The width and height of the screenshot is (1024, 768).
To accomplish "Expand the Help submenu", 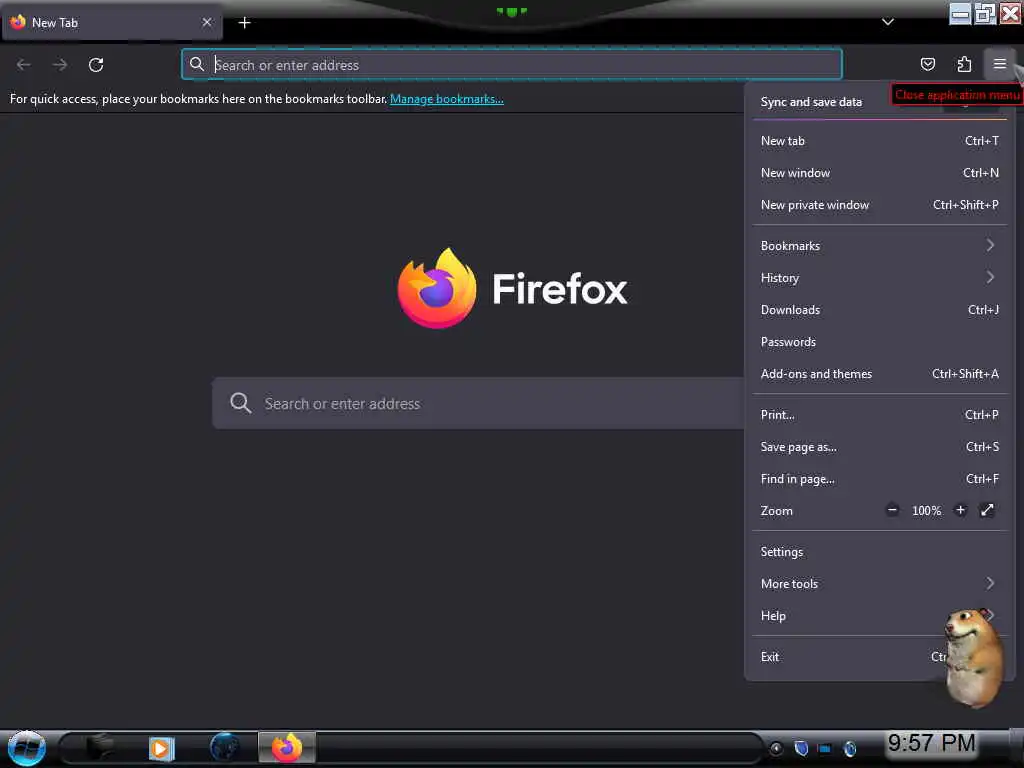I will (879, 616).
